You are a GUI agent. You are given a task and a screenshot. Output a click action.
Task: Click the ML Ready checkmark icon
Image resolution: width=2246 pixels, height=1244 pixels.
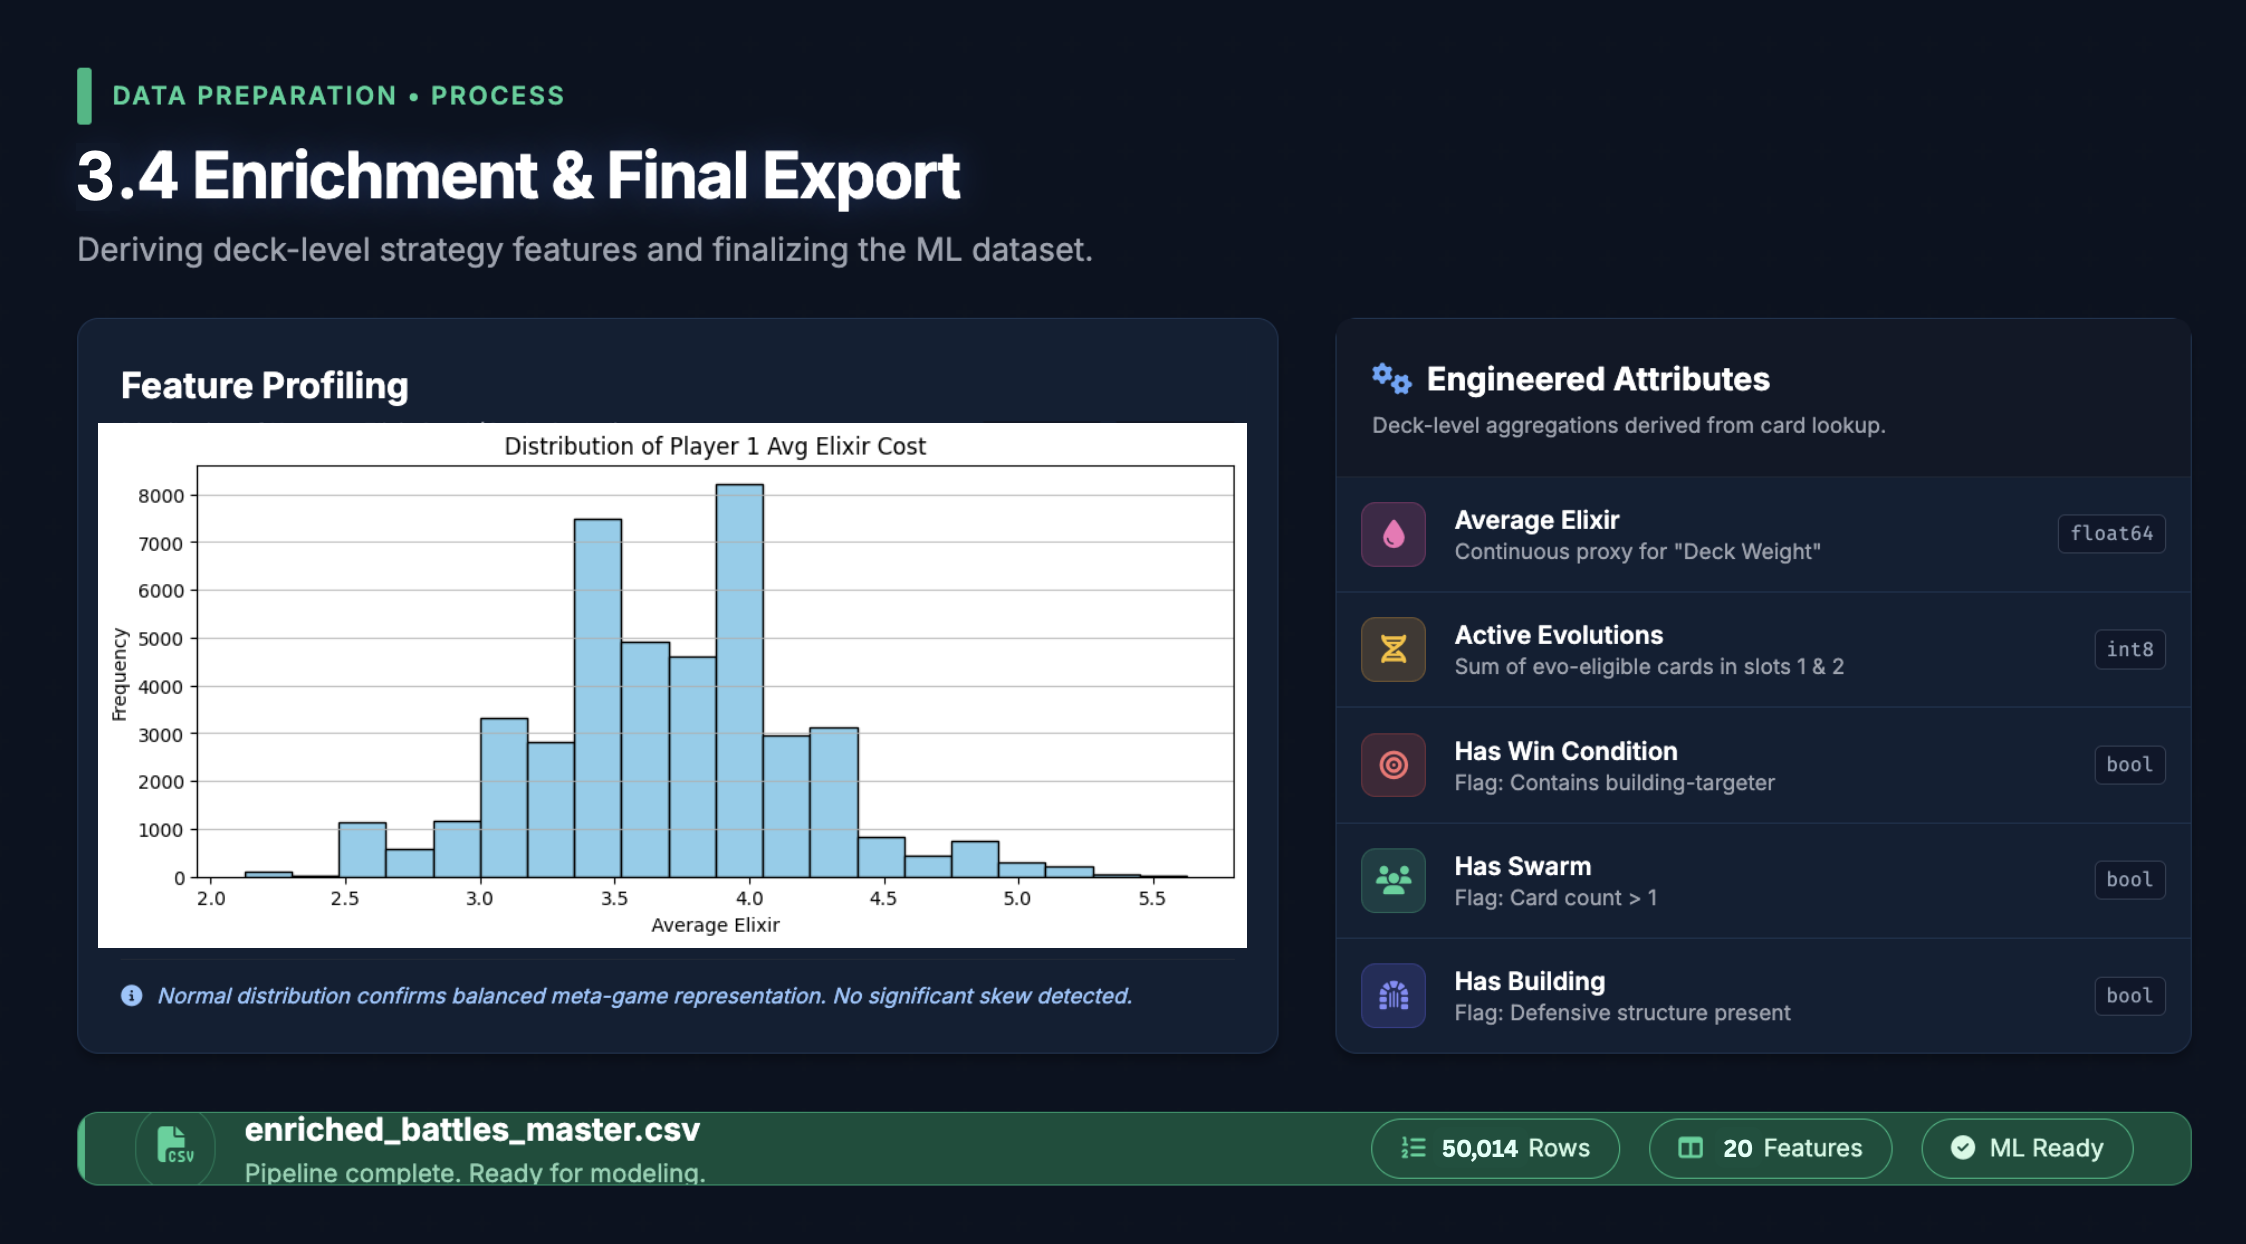tap(1963, 1147)
